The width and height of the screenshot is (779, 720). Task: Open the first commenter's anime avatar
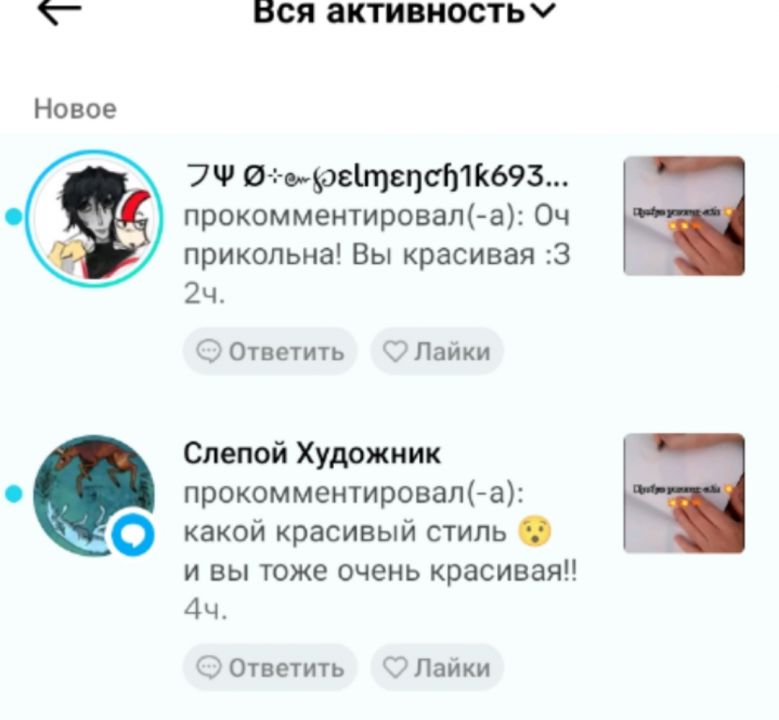point(95,218)
